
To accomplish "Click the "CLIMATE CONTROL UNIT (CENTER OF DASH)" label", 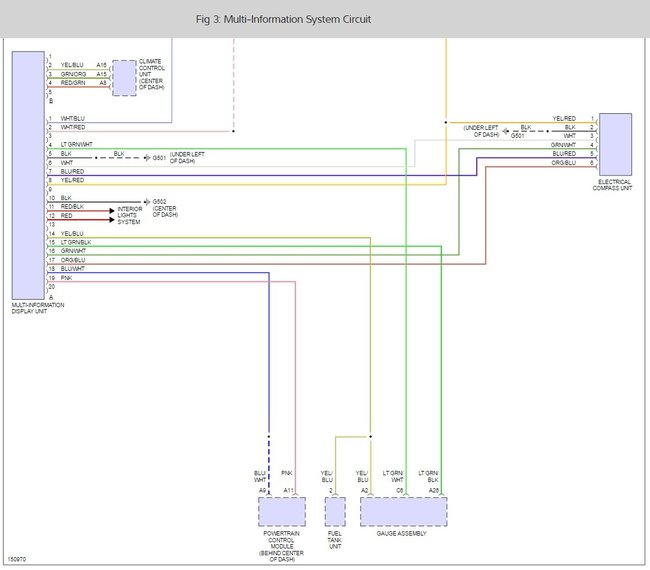I will tap(151, 74).
